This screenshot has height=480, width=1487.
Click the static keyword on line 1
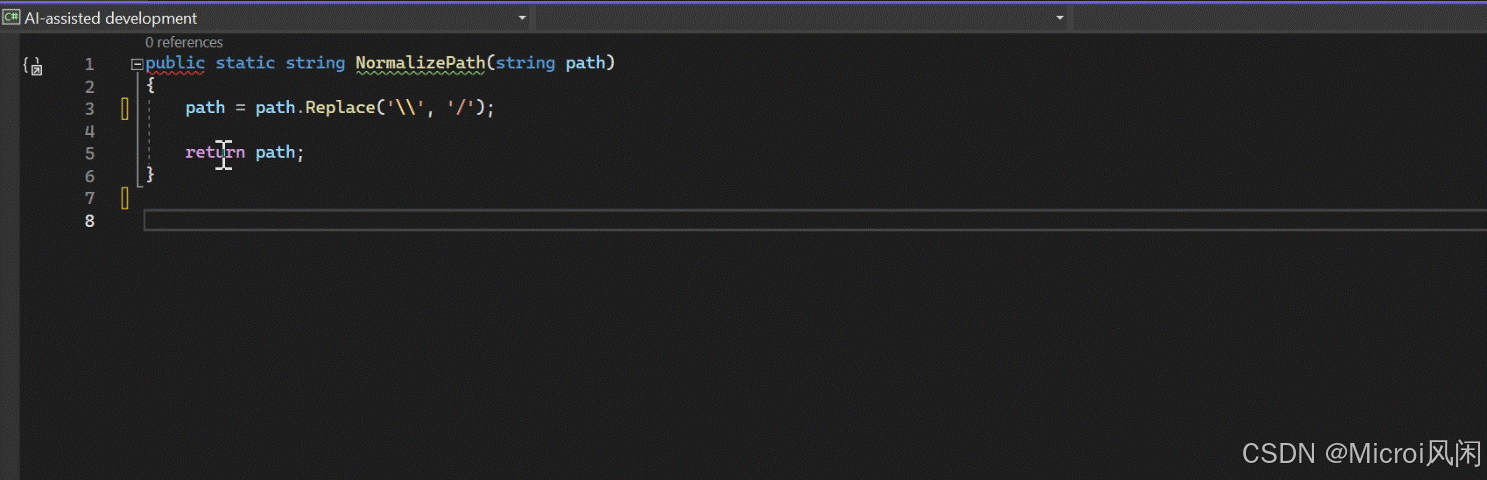(245, 63)
